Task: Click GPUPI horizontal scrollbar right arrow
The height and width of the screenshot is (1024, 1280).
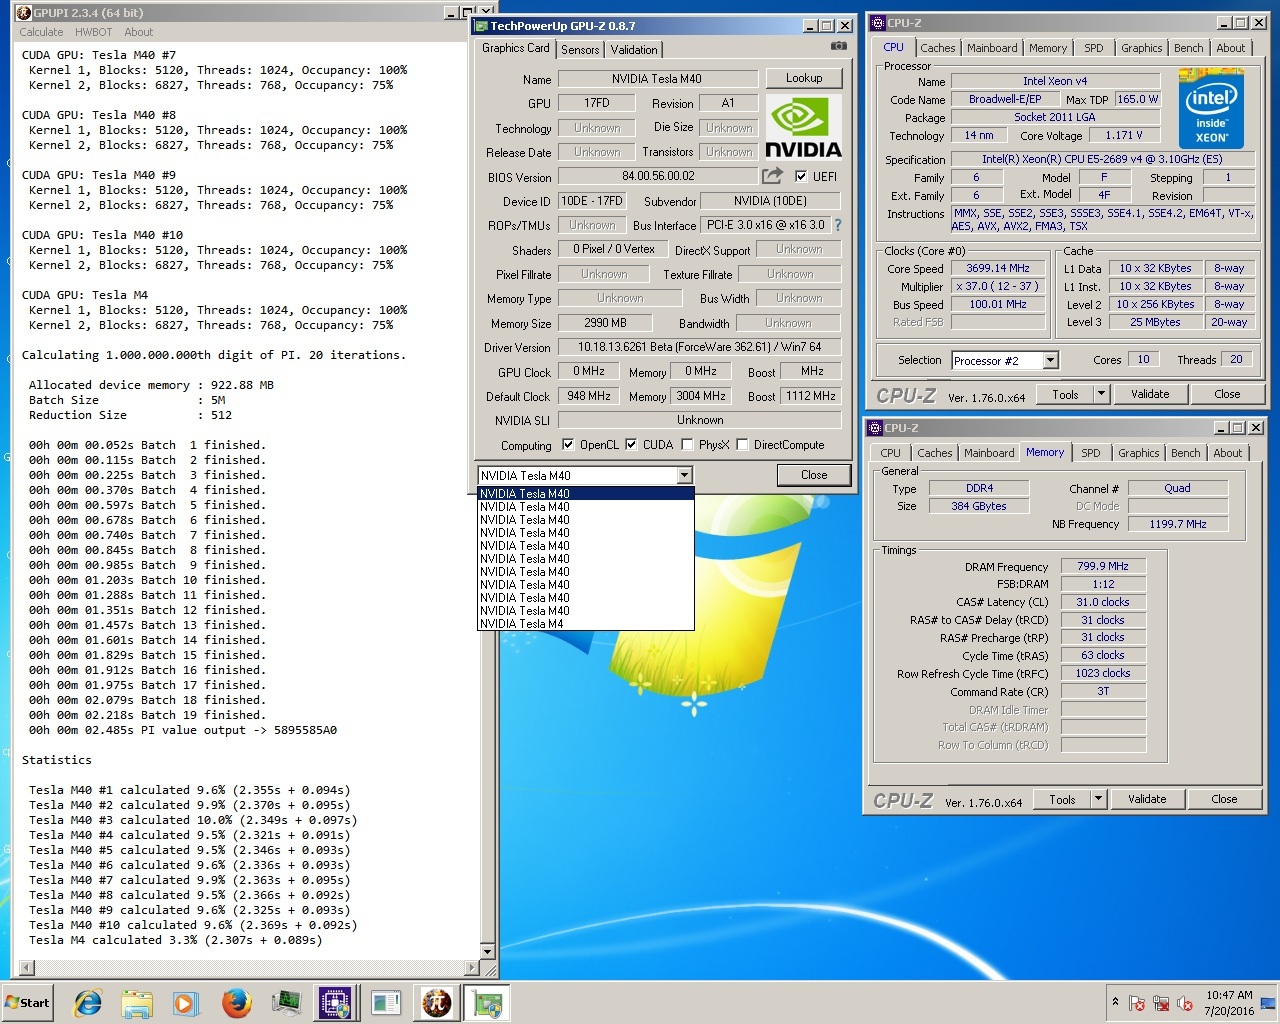Action: tap(472, 968)
